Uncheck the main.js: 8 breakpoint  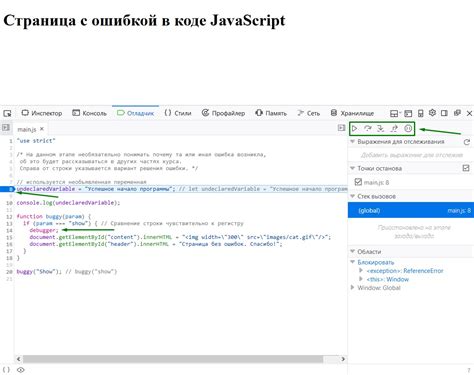(358, 182)
